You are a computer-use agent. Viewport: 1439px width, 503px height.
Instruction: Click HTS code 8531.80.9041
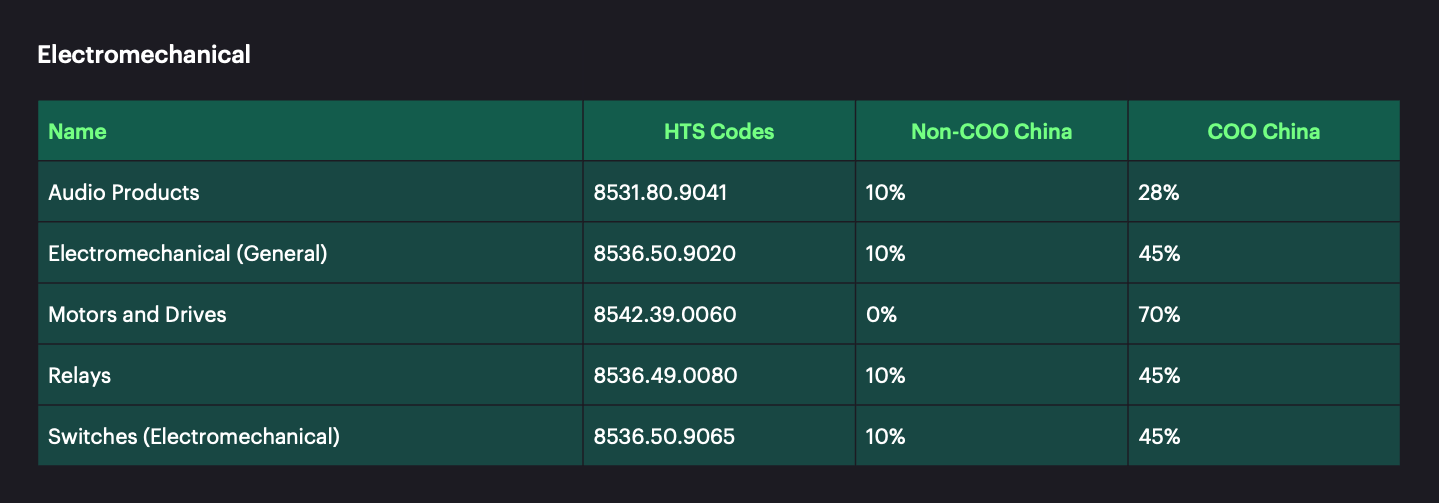tap(660, 192)
